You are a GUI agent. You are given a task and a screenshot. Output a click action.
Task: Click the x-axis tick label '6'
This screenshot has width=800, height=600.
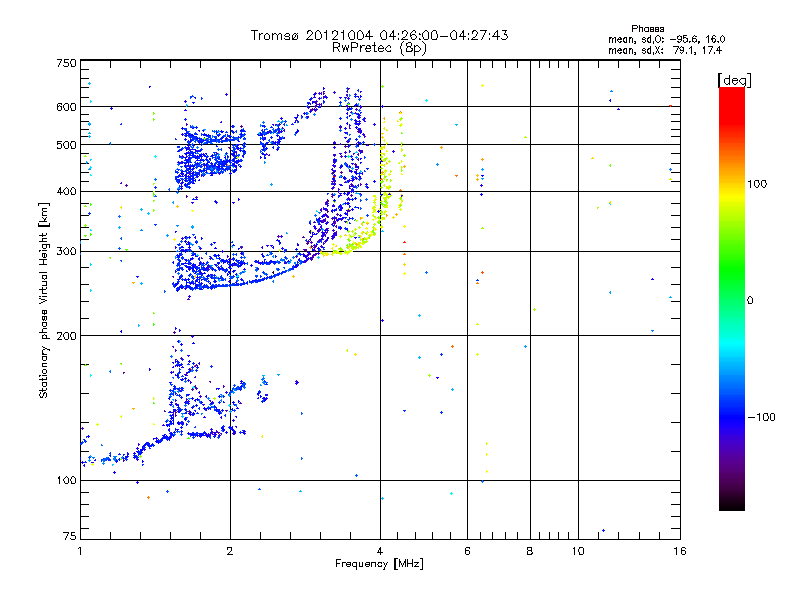tap(467, 551)
